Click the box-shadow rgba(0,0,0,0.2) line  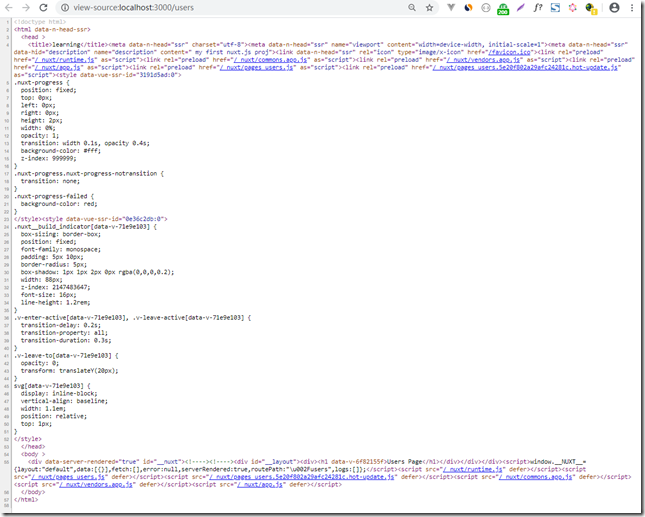(x=97, y=272)
